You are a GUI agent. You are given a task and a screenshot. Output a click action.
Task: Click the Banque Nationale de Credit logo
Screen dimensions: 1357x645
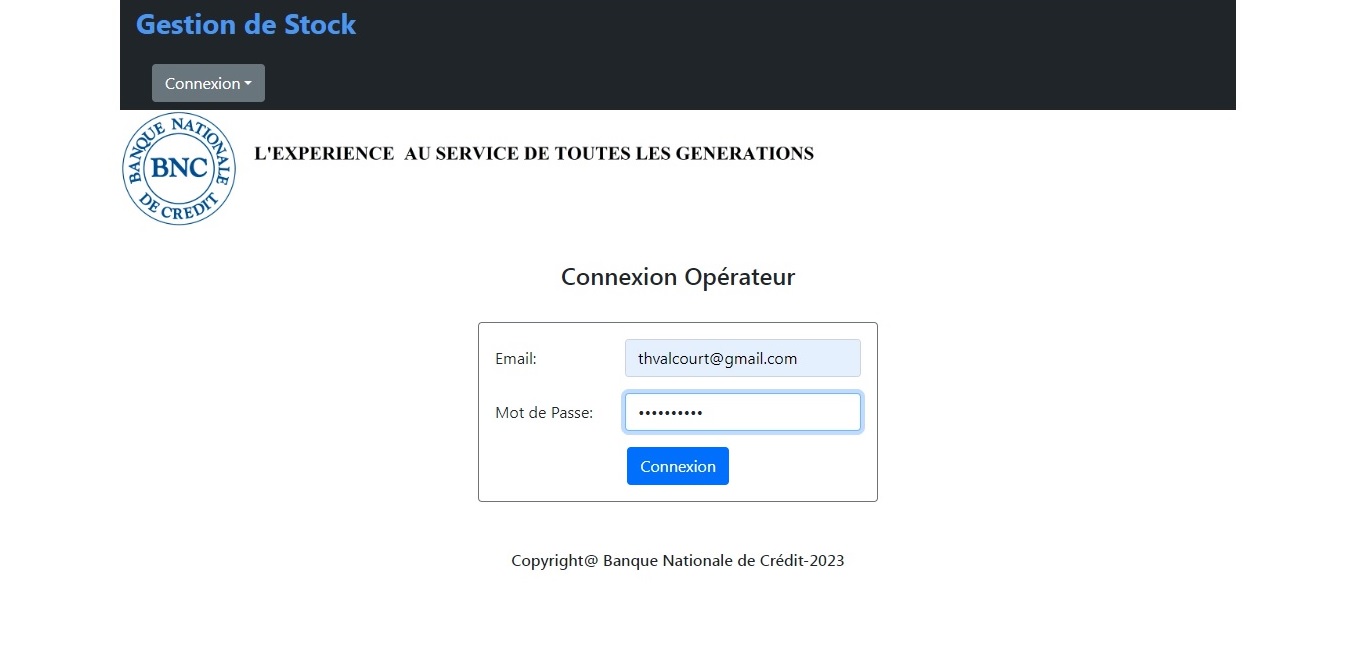coord(179,169)
